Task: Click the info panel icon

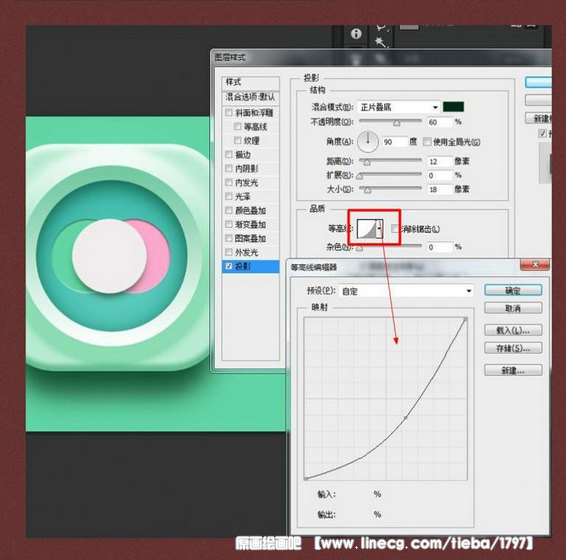Action: 356,34
